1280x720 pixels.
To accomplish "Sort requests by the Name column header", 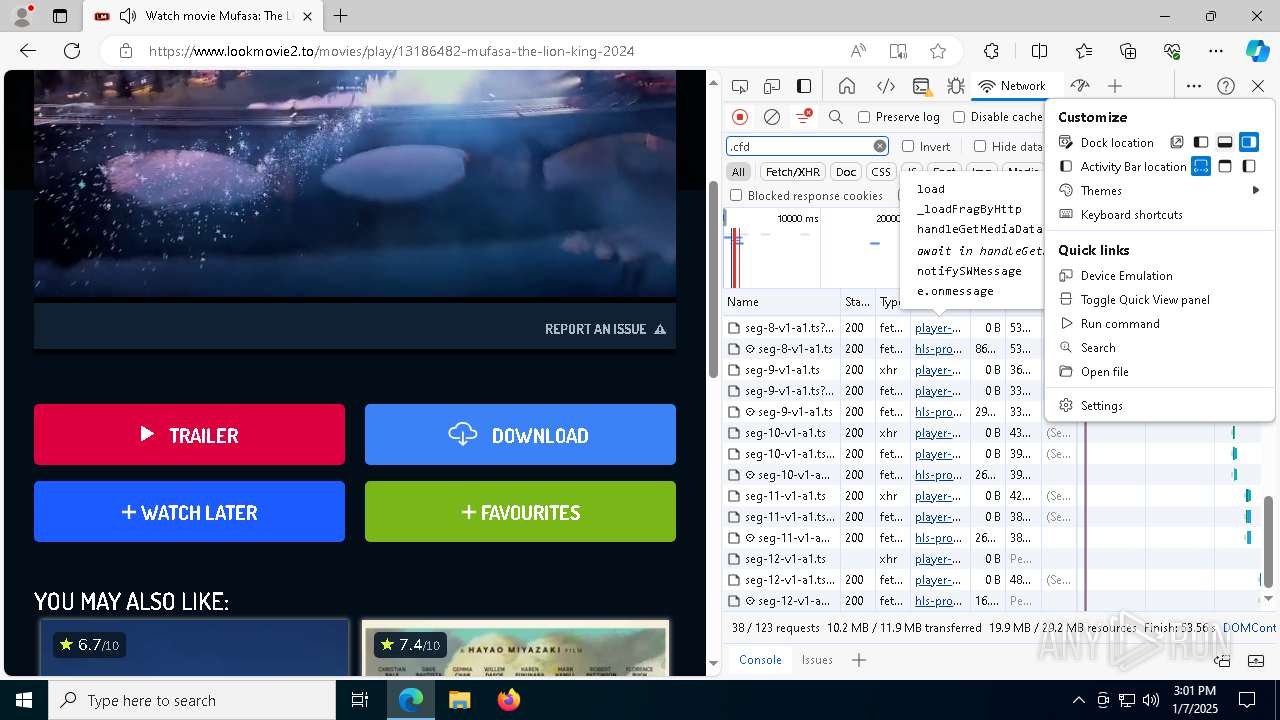I will click(x=782, y=301).
